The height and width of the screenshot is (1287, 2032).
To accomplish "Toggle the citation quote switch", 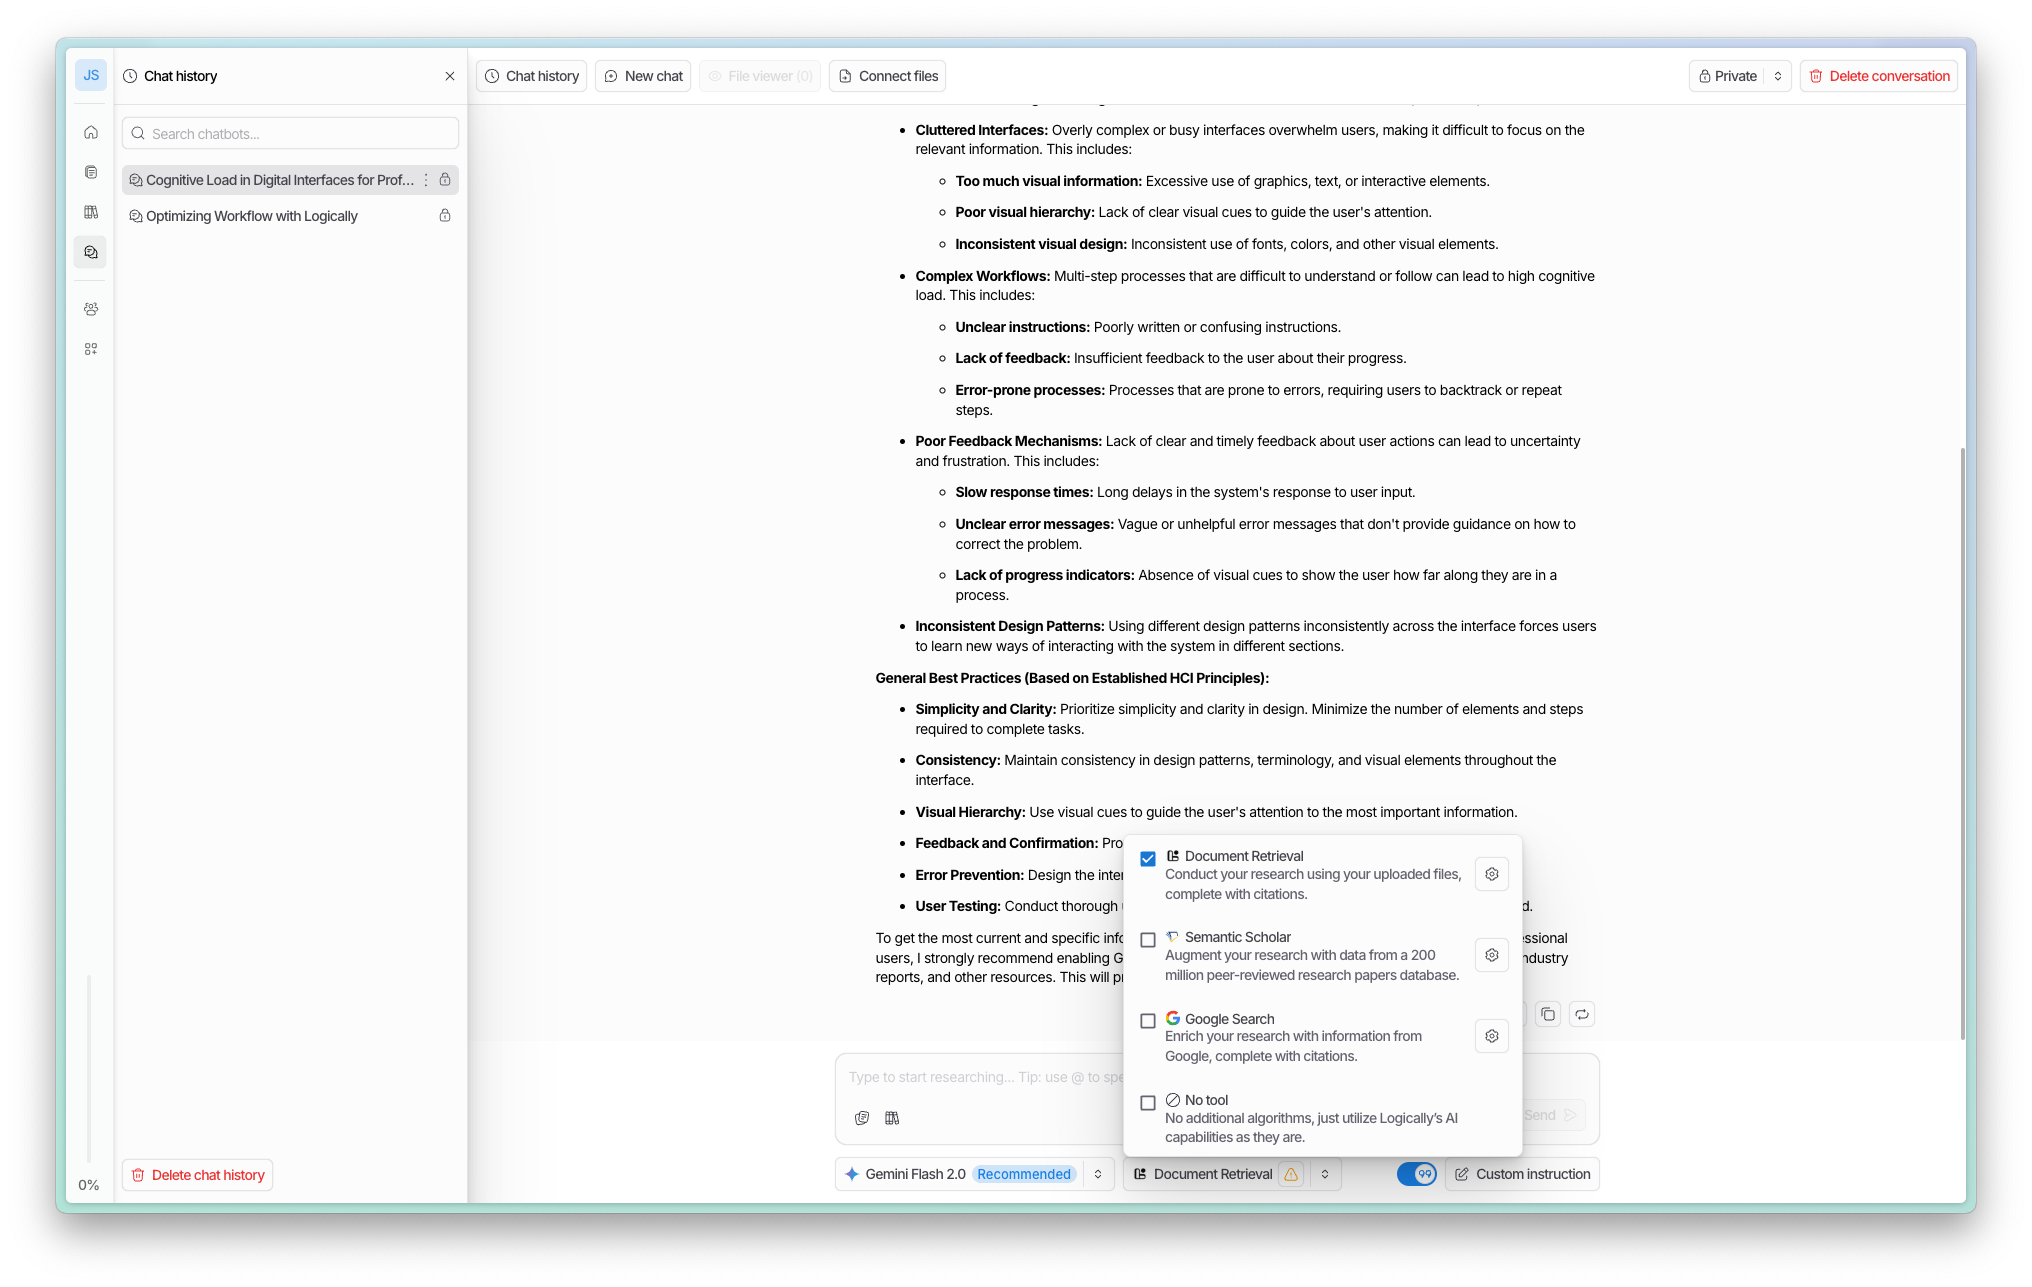I will point(1416,1174).
